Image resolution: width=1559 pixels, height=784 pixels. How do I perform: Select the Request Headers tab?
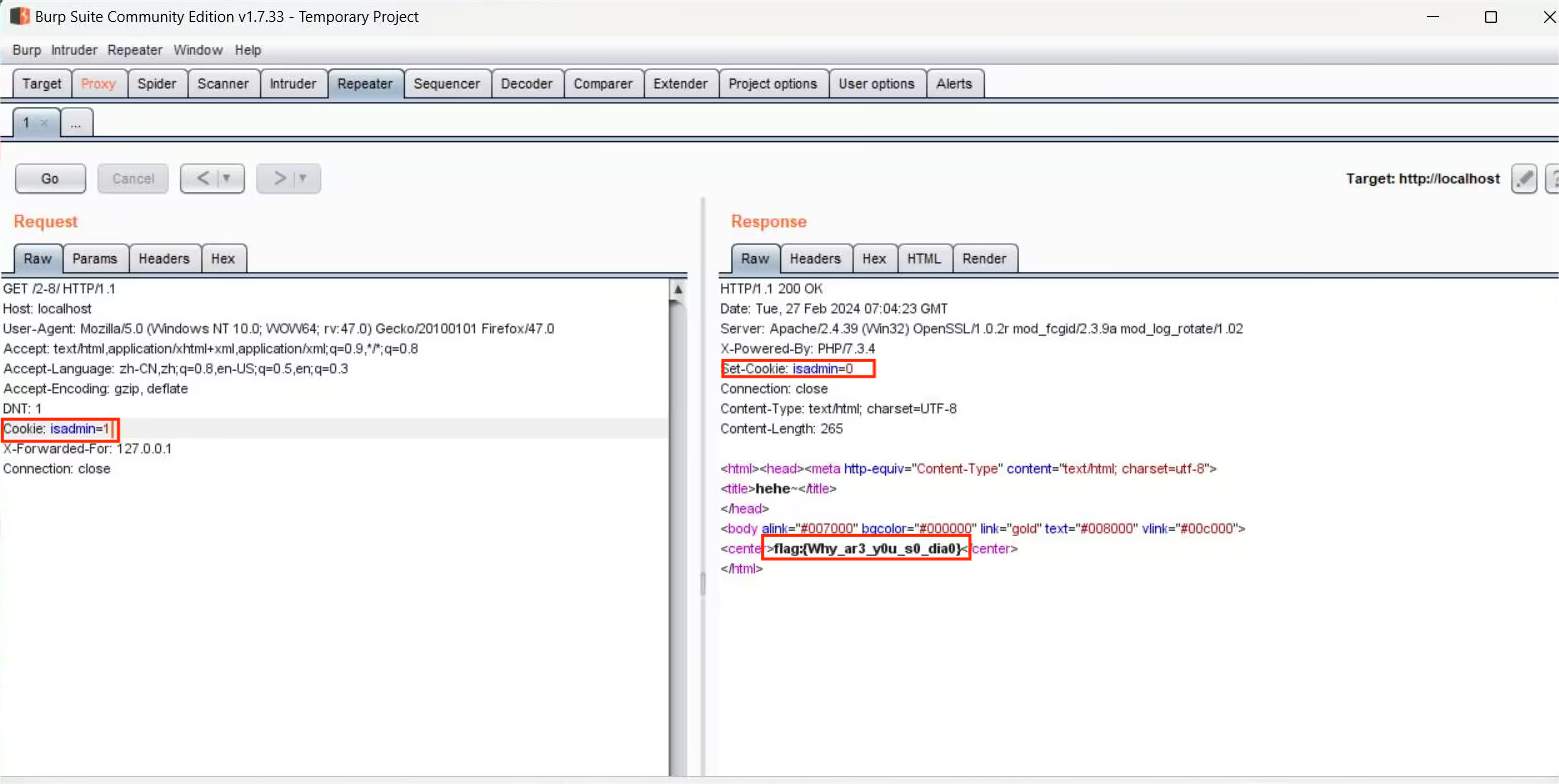pyautogui.click(x=164, y=258)
